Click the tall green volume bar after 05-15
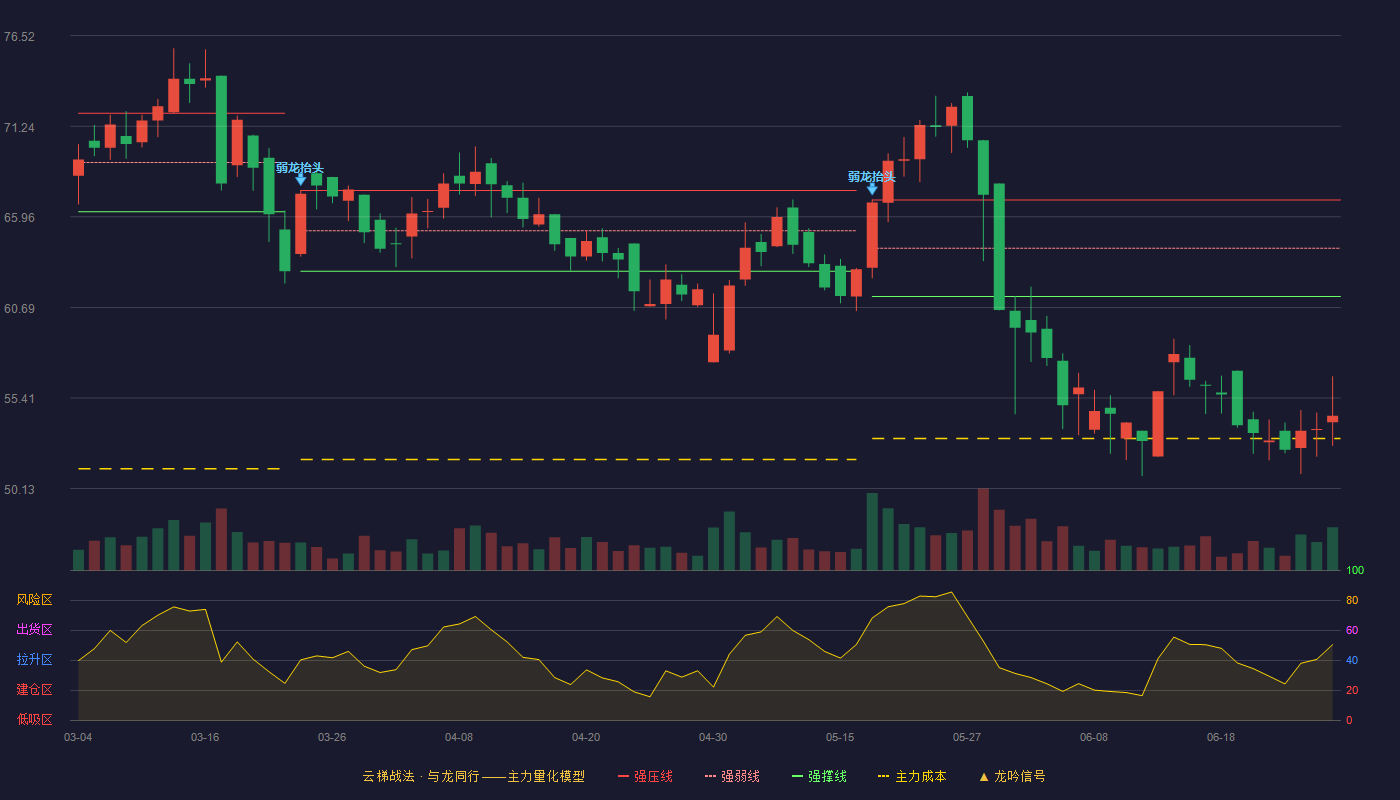Viewport: 1400px width, 800px height. pos(872,532)
